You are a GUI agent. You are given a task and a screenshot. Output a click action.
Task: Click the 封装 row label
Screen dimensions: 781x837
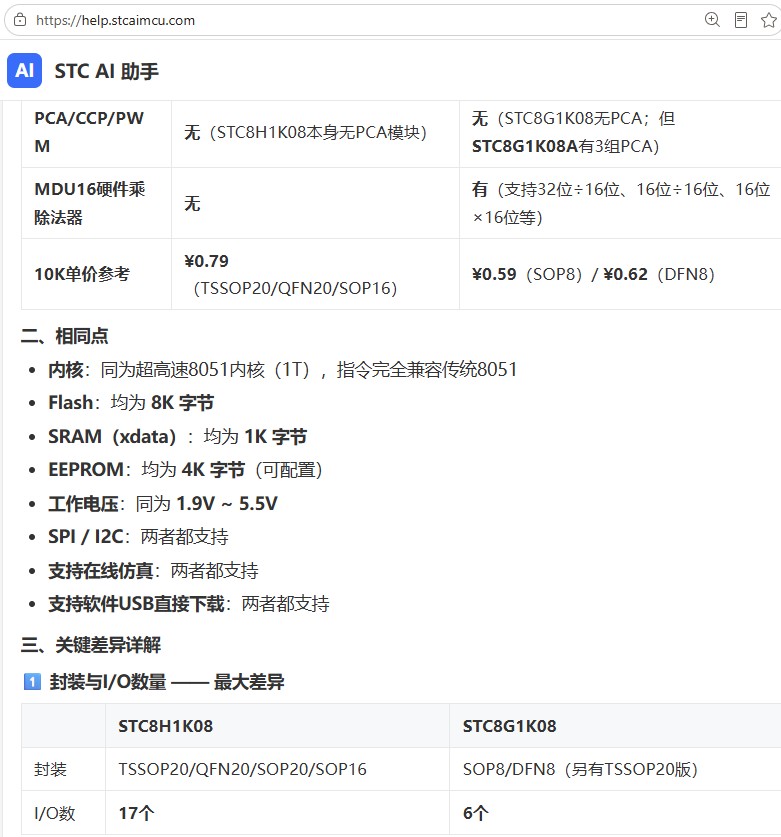(x=50, y=769)
